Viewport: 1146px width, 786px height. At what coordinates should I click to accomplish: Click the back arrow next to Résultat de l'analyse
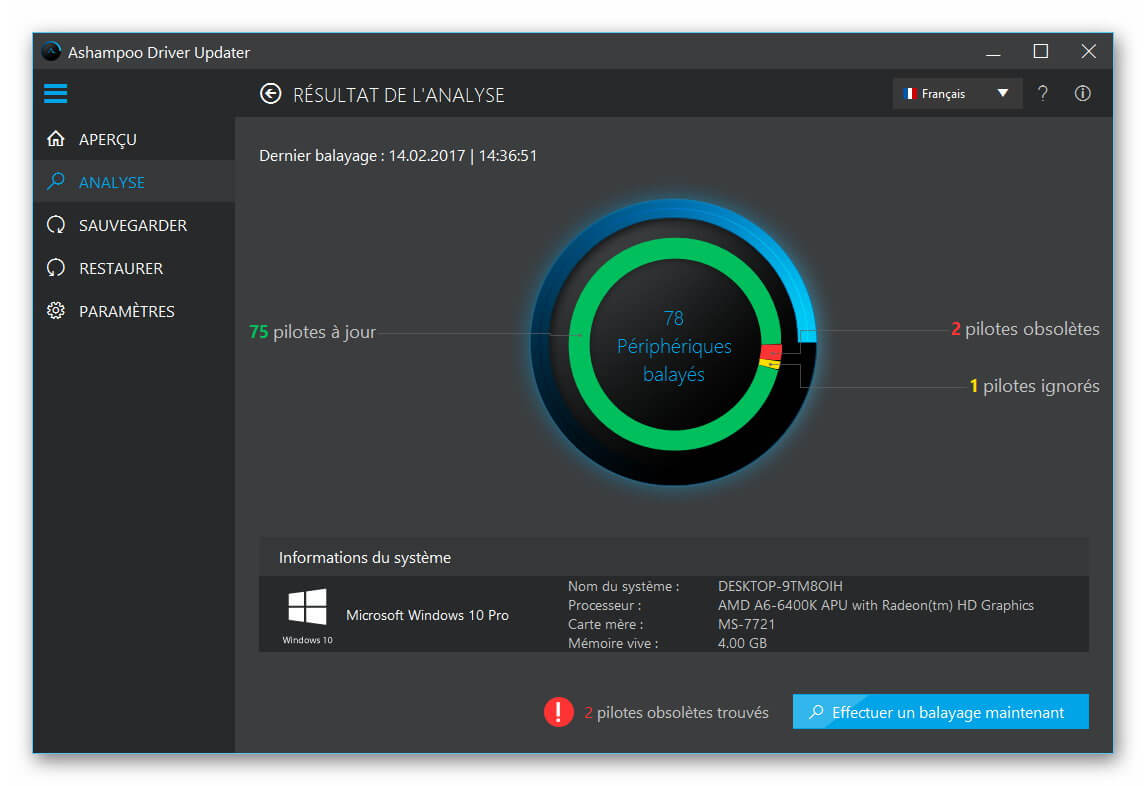click(270, 94)
